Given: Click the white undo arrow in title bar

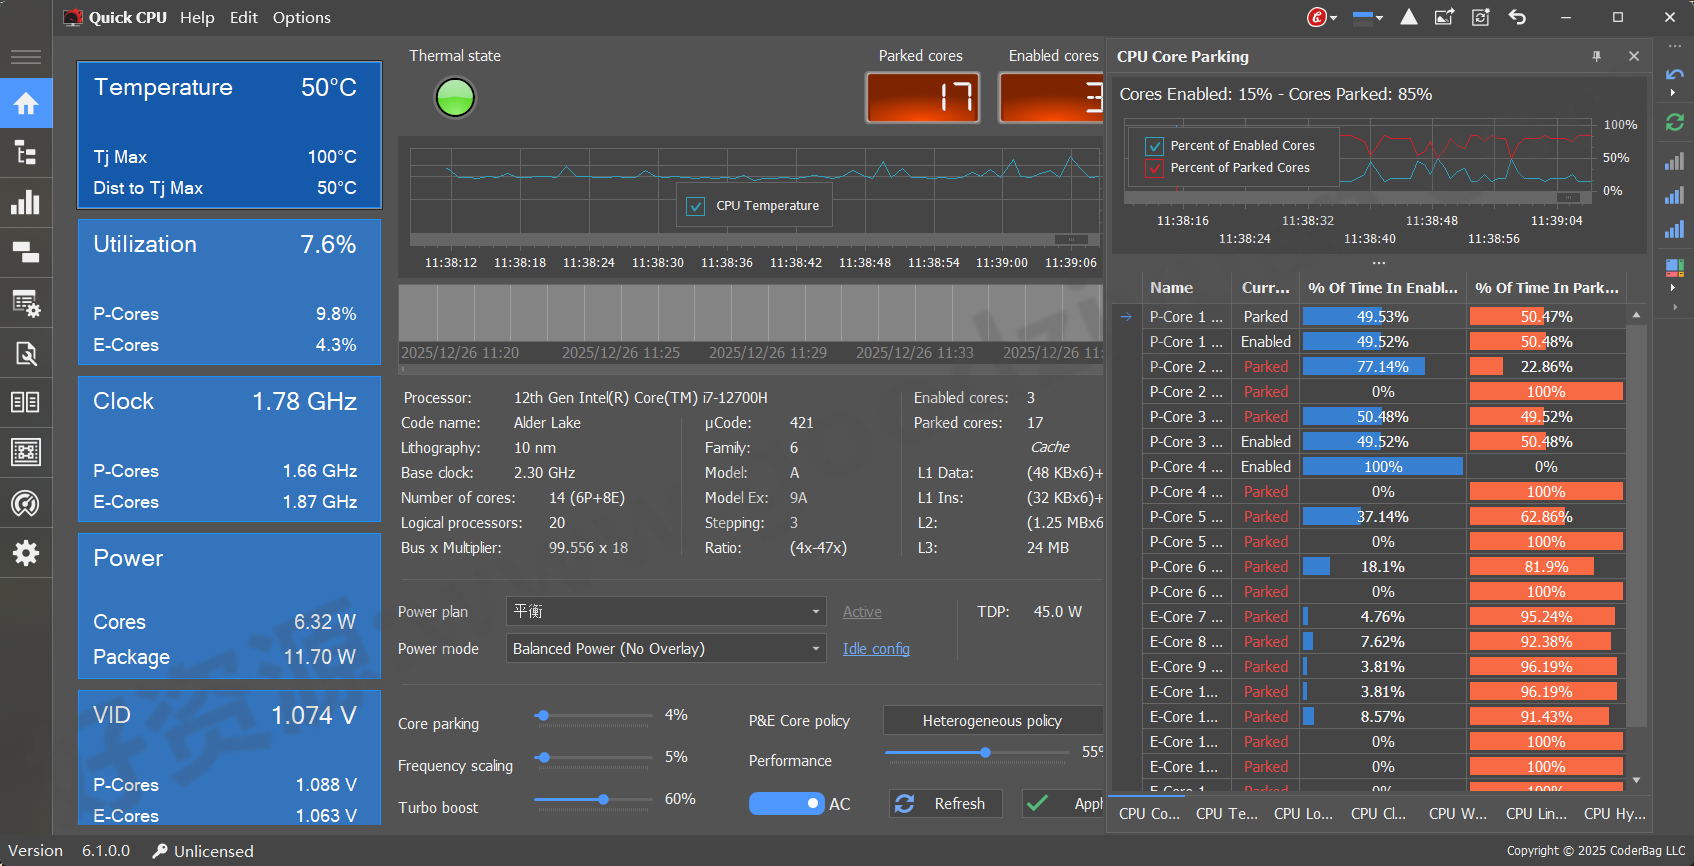Looking at the screenshot, I should click(x=1517, y=17).
